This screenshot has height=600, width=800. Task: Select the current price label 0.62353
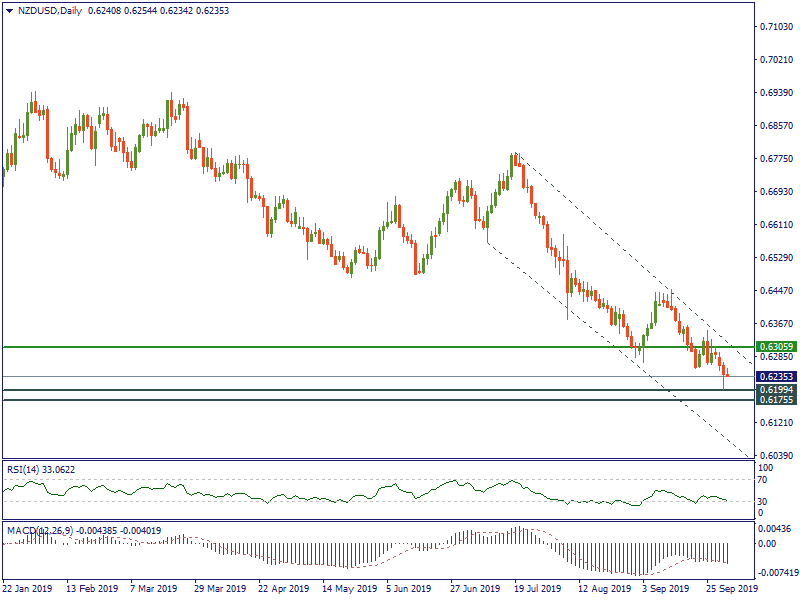[x=775, y=377]
